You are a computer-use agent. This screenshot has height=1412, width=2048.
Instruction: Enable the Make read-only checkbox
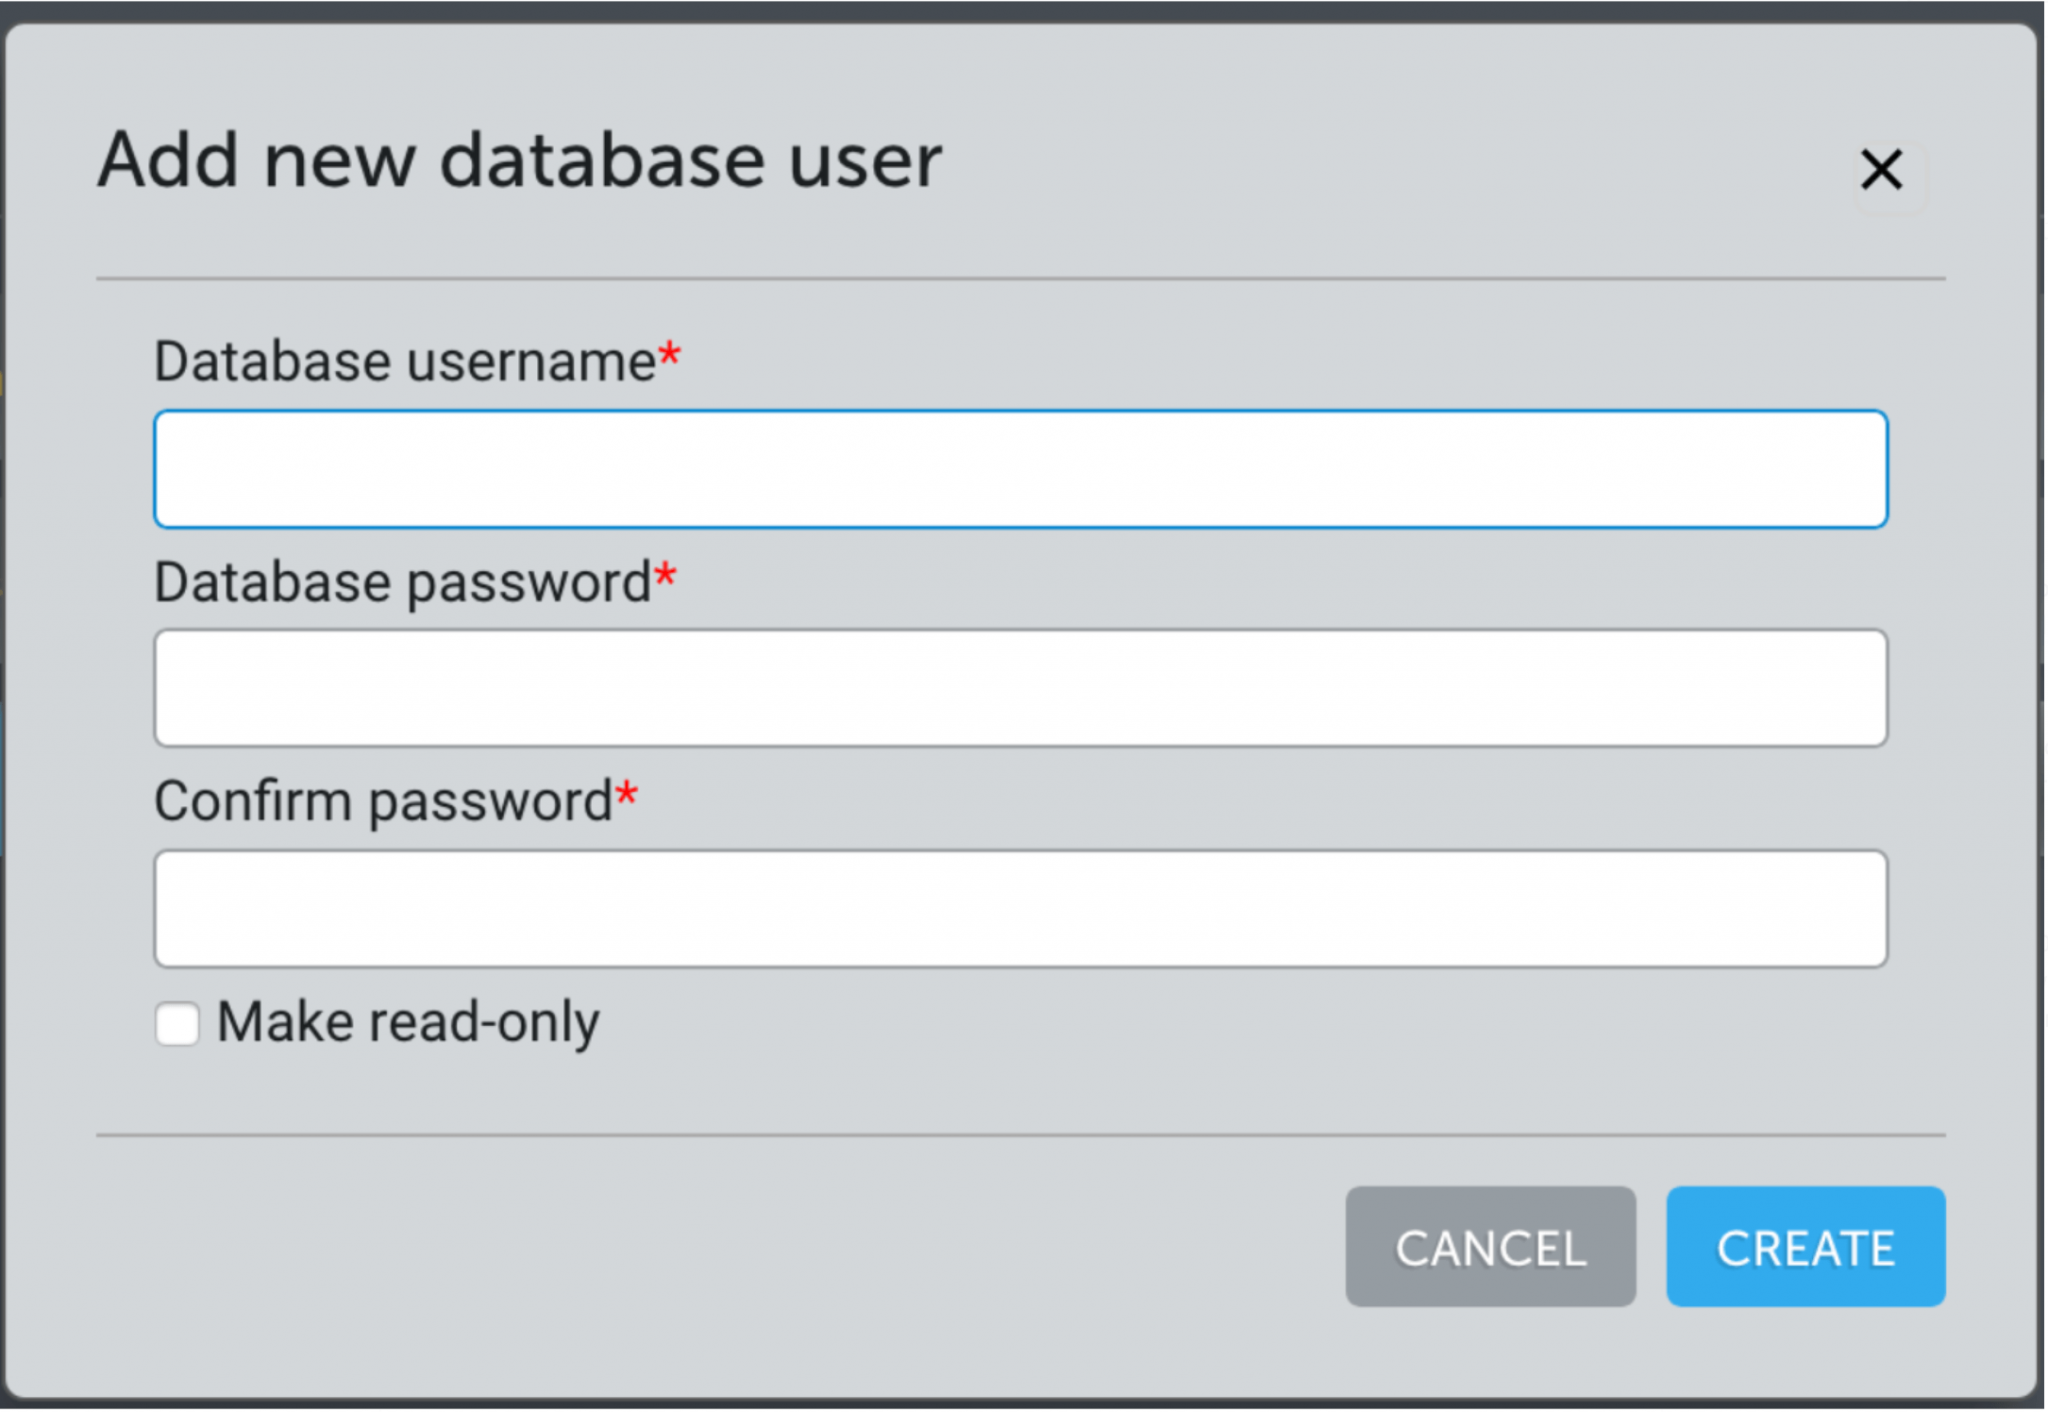[177, 1024]
